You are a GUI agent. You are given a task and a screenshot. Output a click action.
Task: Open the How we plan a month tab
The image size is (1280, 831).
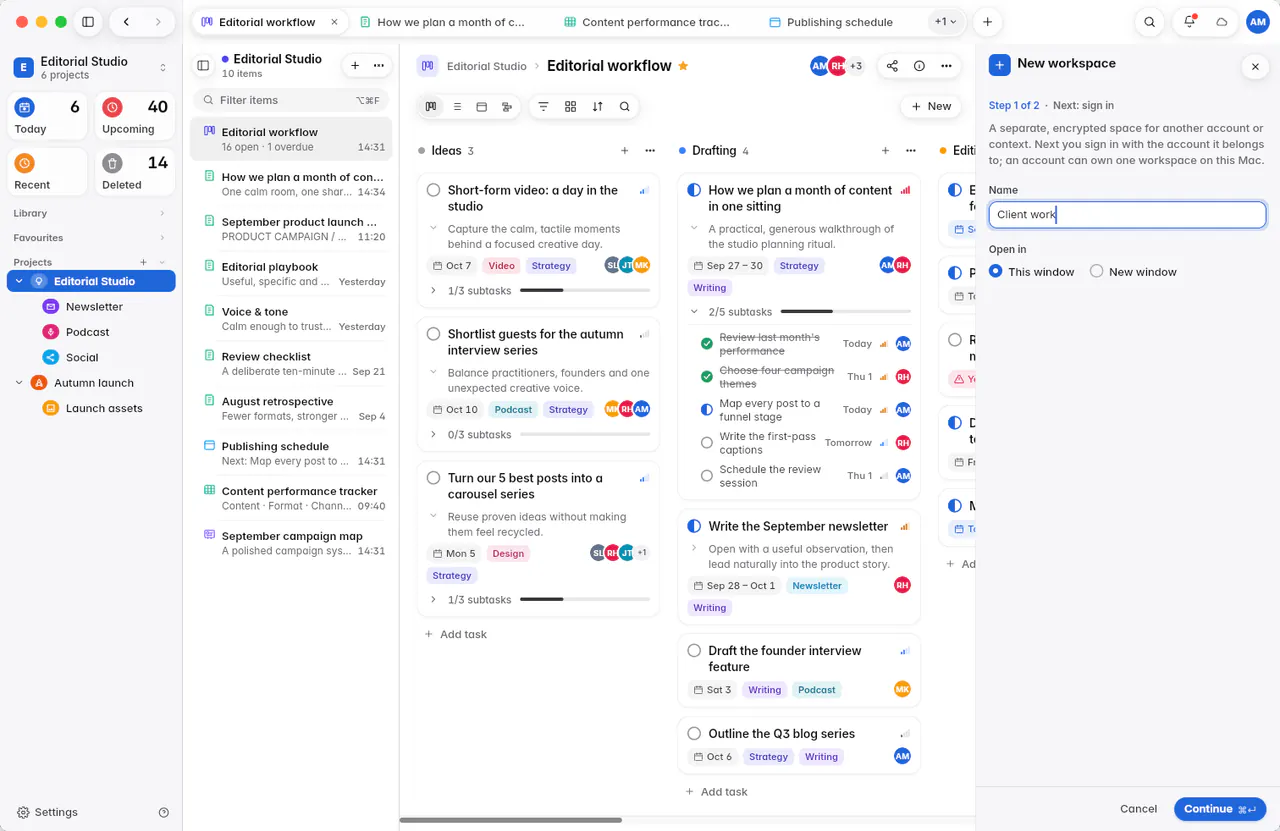pos(441,22)
